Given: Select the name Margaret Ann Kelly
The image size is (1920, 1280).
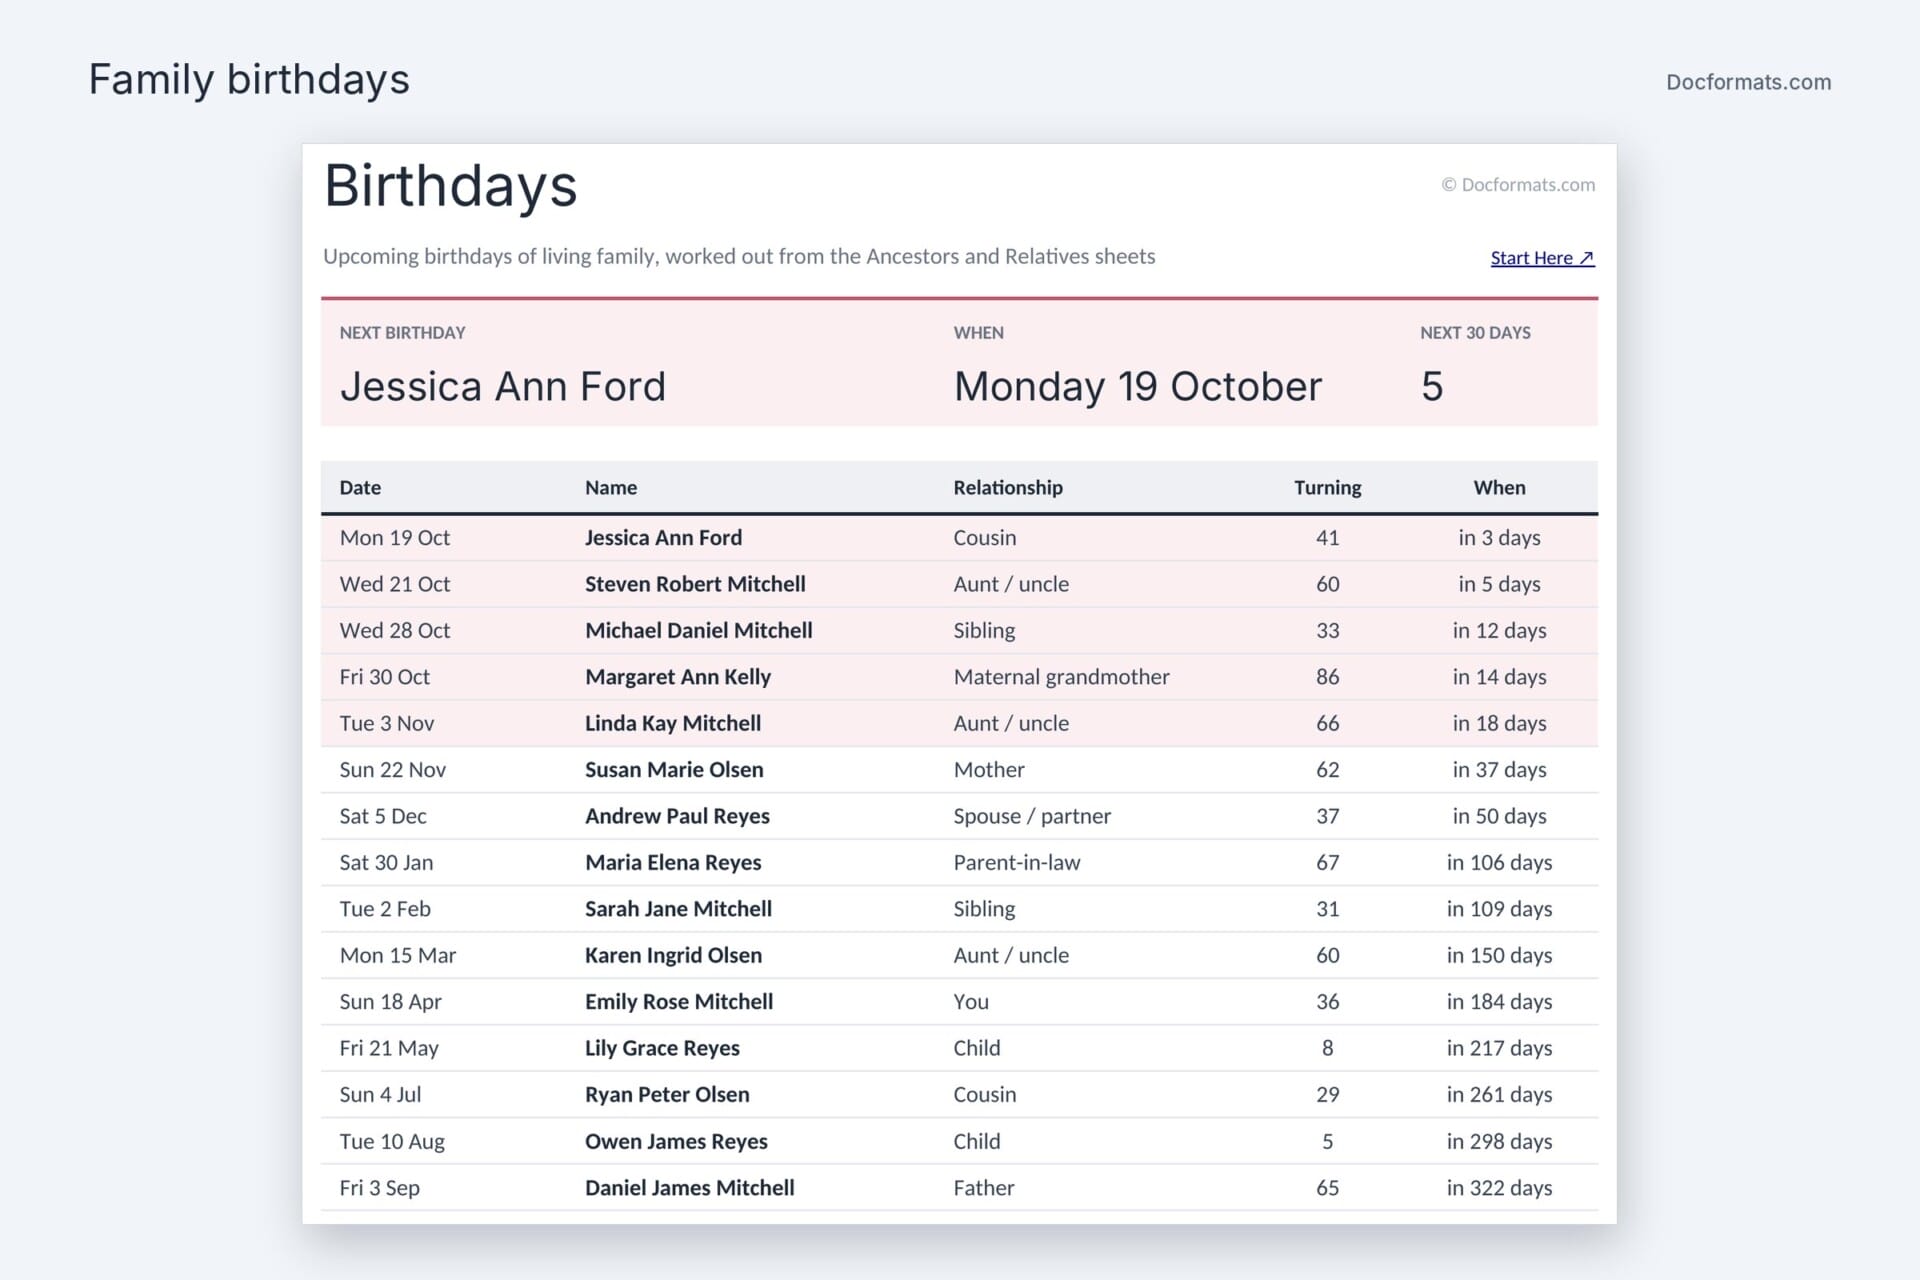Looking at the screenshot, I should (x=678, y=677).
